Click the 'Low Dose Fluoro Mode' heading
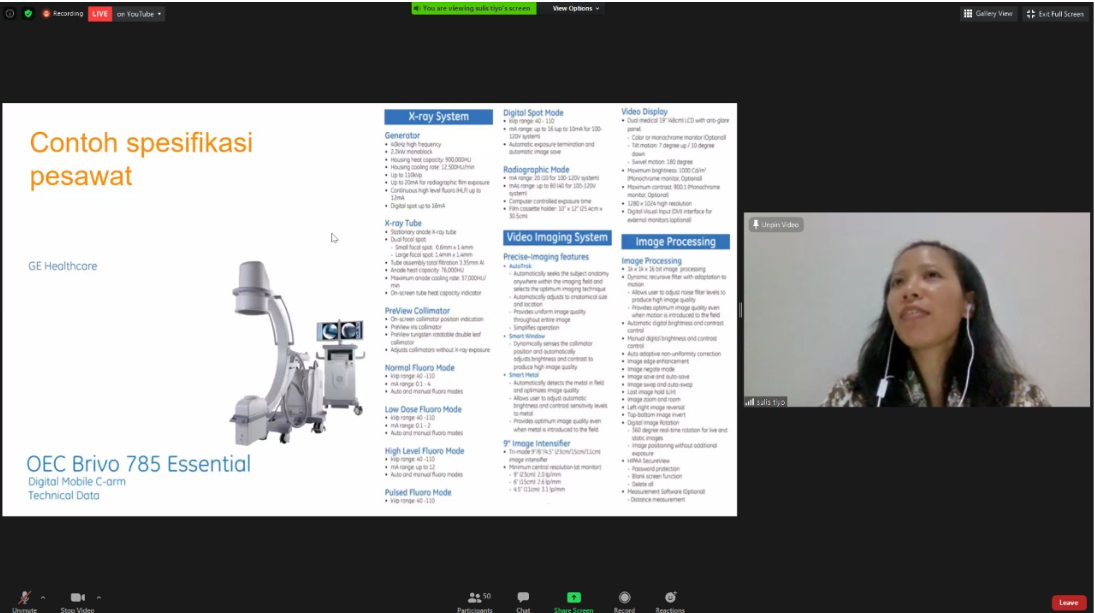 click(422, 410)
